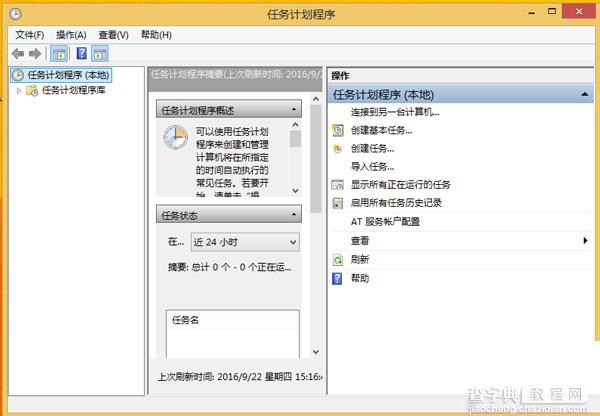Close the 任务计划程序 window
The width and height of the screenshot is (600, 416).
pos(579,11)
